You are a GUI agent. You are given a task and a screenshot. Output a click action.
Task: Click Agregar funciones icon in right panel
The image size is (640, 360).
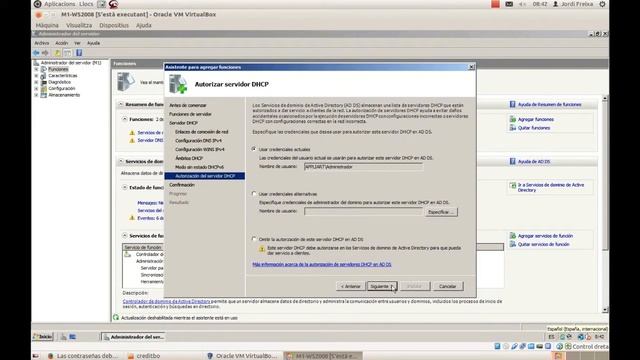513,119
